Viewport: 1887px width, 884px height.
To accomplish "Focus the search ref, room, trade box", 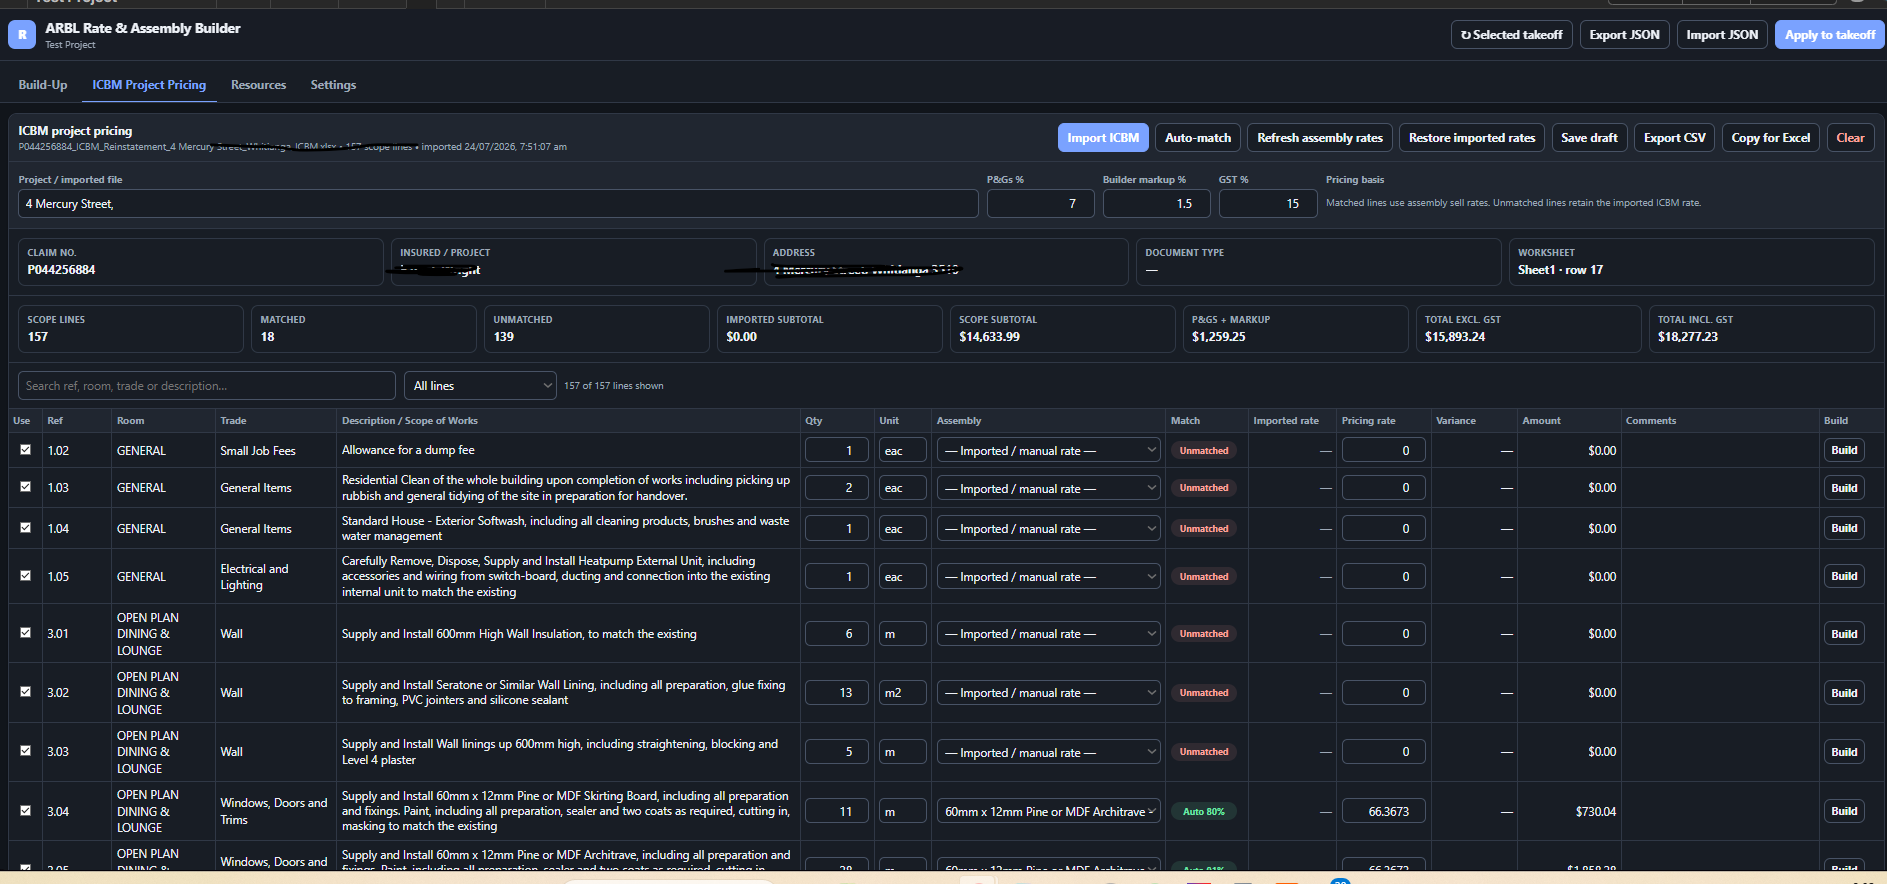I will 207,386.
